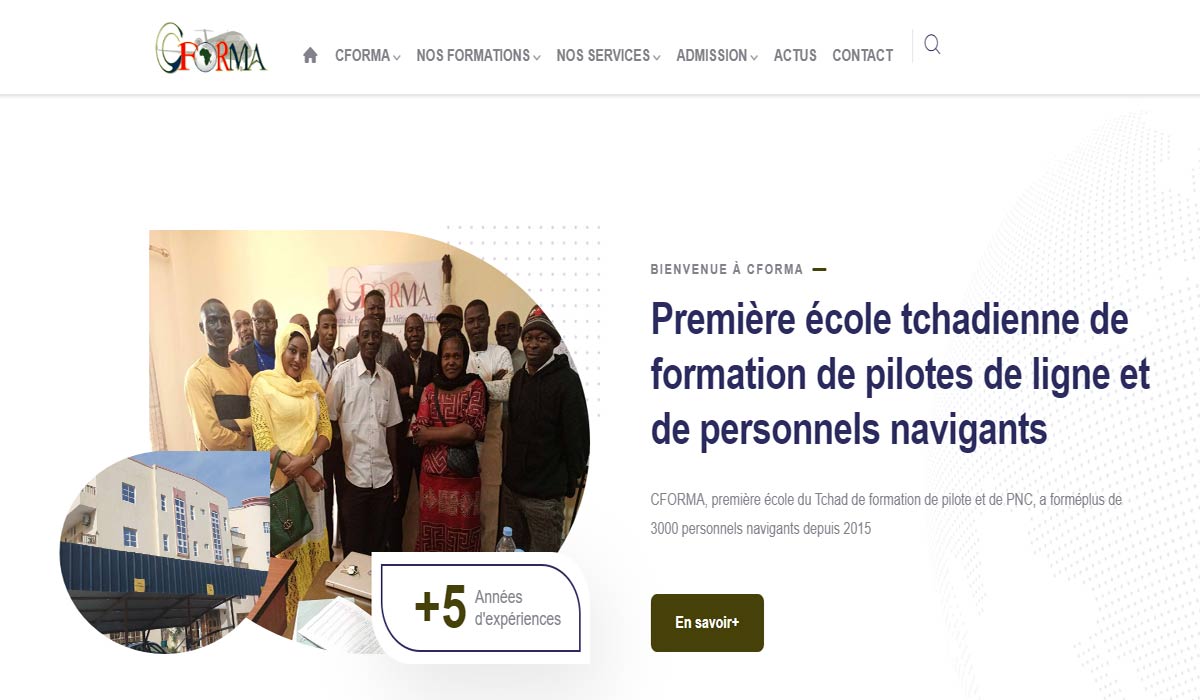Go to homepage via house icon
This screenshot has width=1200, height=700.
tap(310, 56)
